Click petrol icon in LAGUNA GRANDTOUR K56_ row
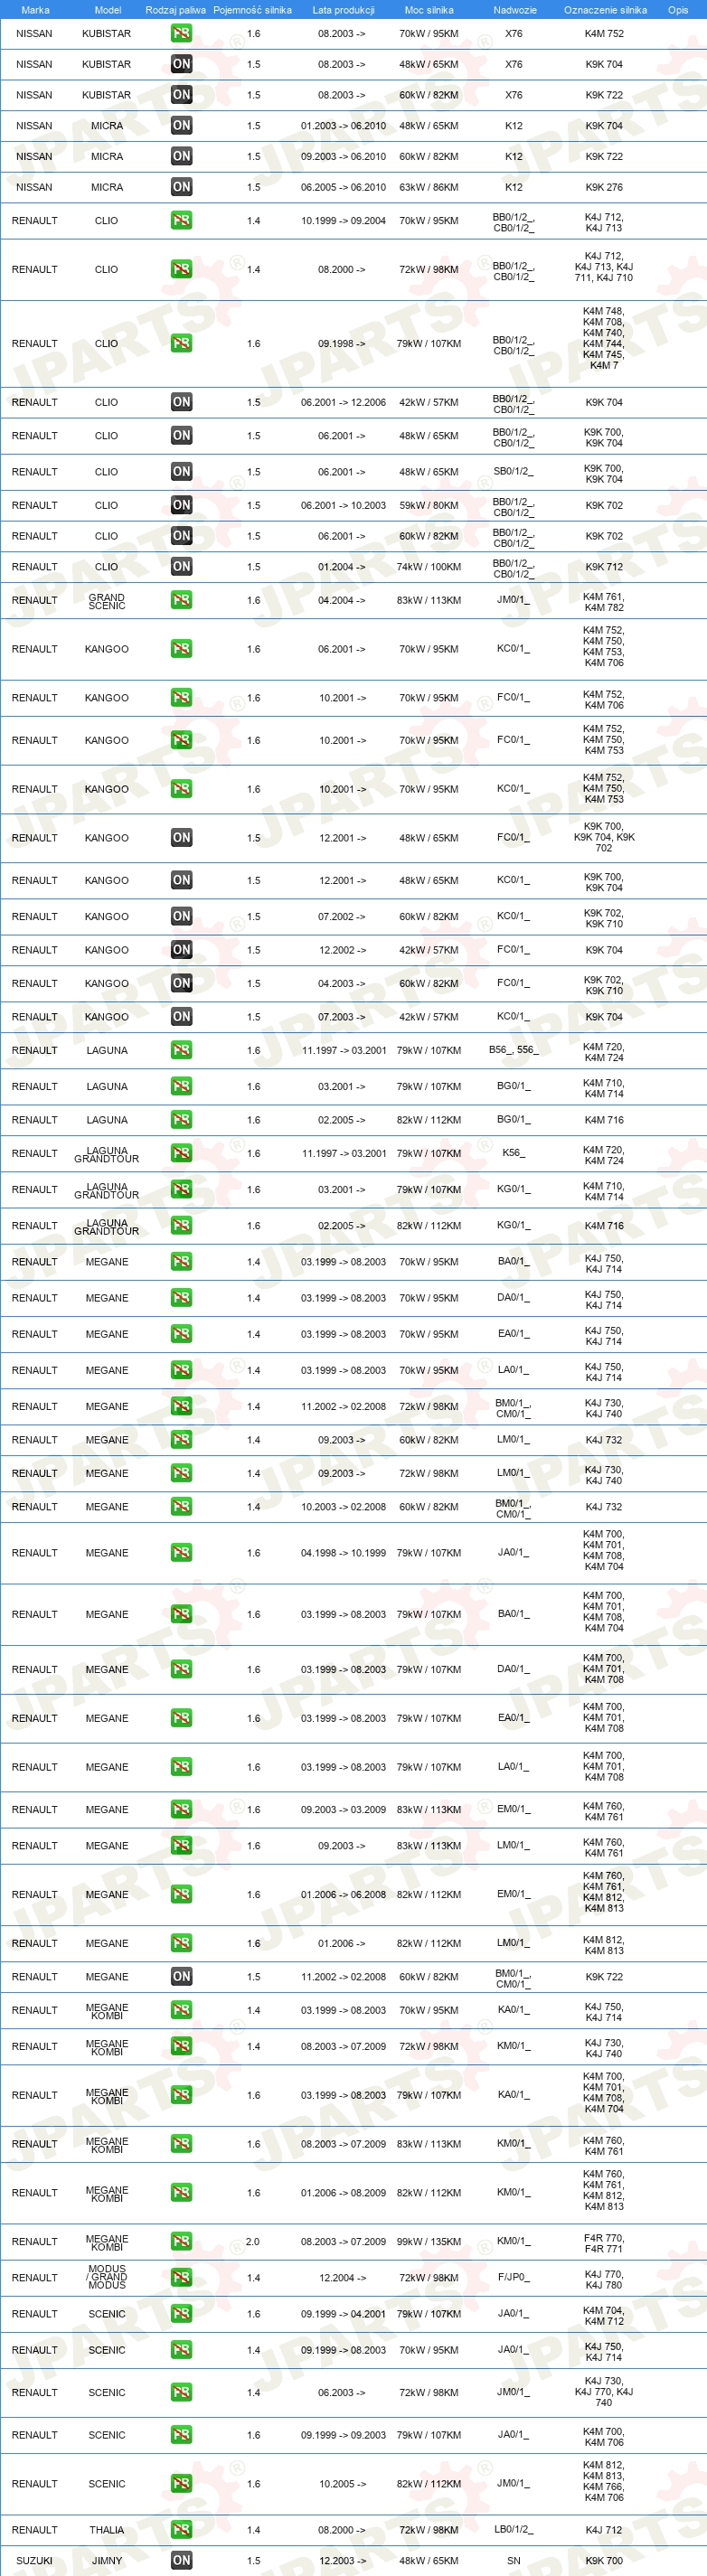 (181, 1153)
